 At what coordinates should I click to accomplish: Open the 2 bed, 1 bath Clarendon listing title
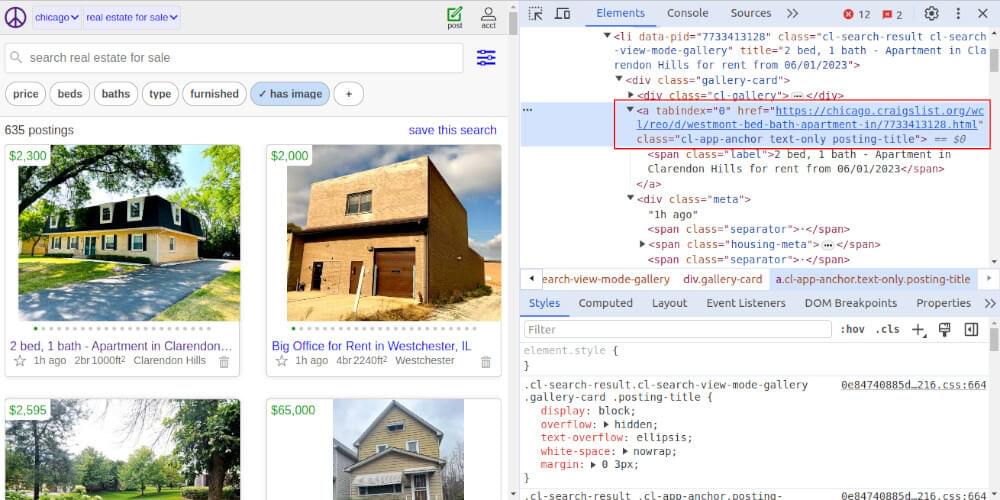121,346
